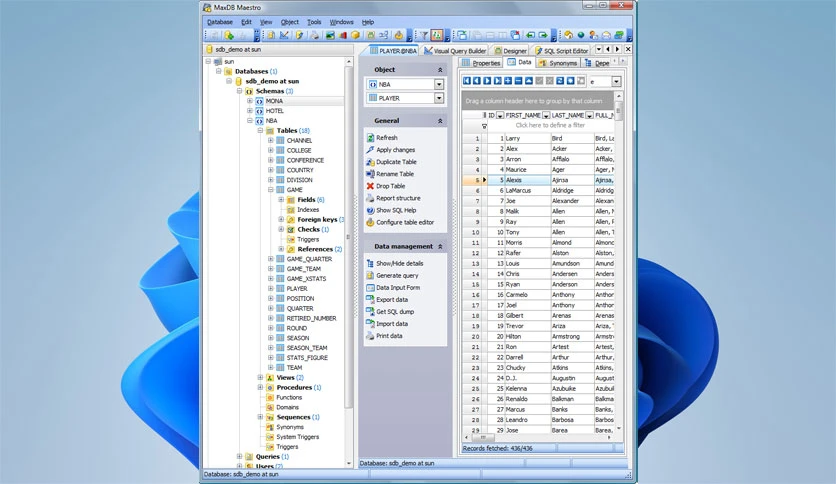
Task: Click red X Drop Table icon
Action: (x=371, y=186)
